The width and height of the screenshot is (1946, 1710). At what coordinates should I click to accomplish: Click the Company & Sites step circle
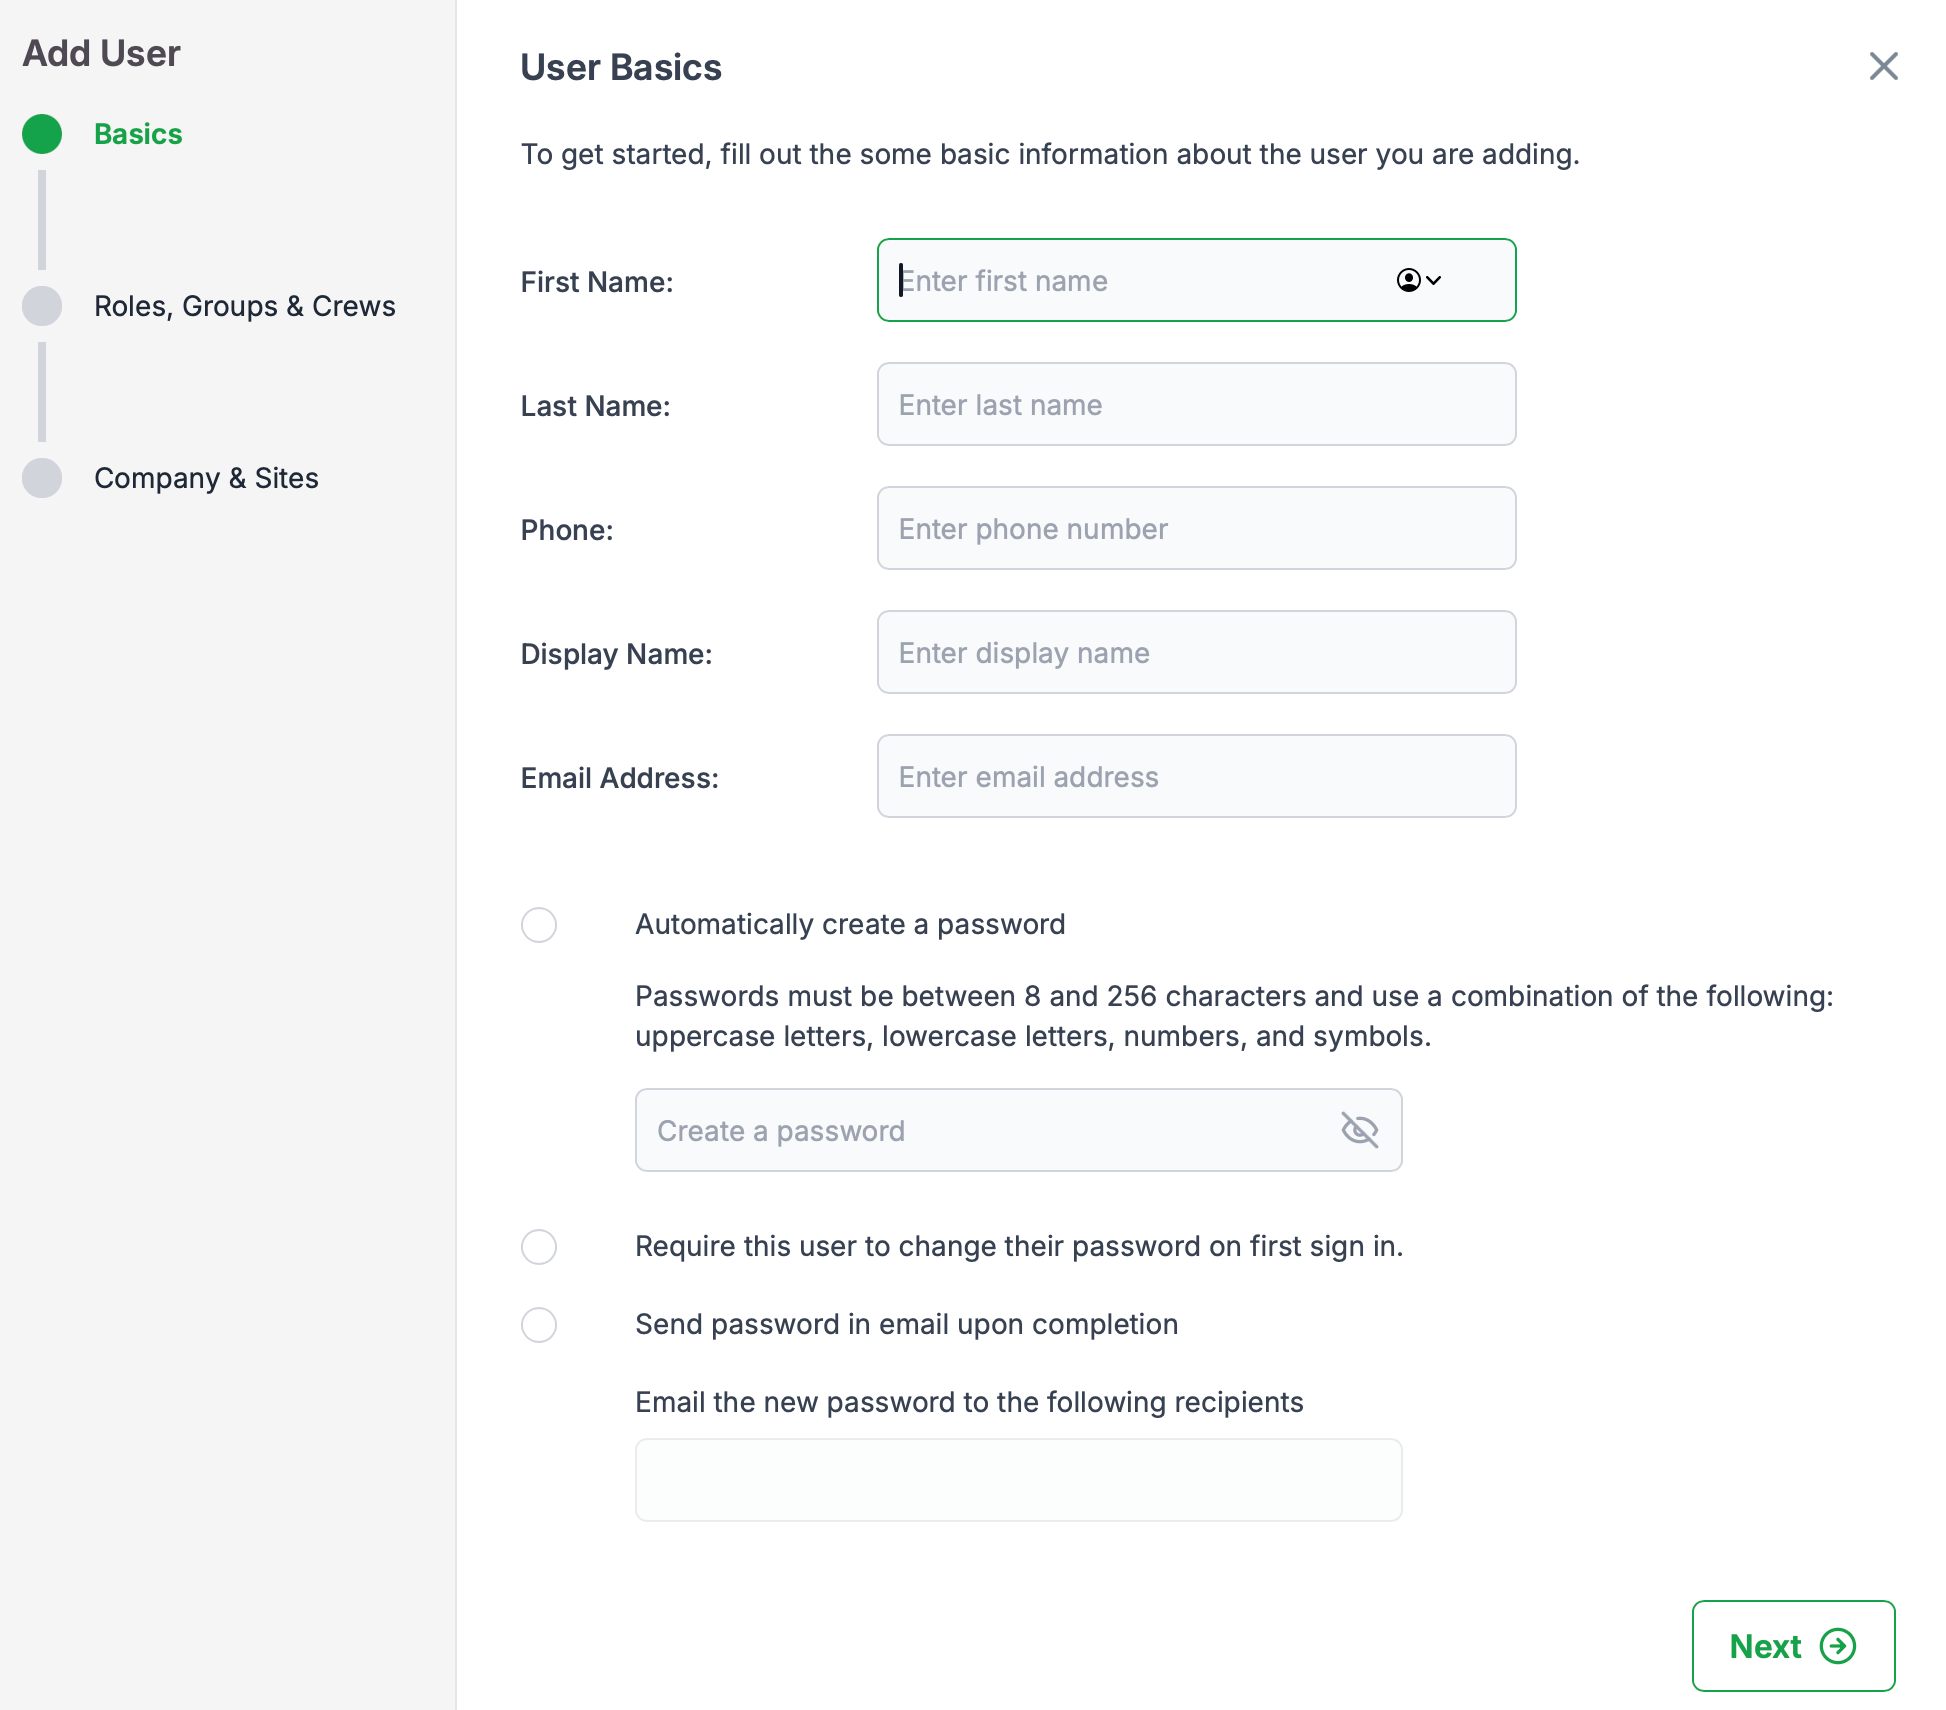tap(42, 478)
